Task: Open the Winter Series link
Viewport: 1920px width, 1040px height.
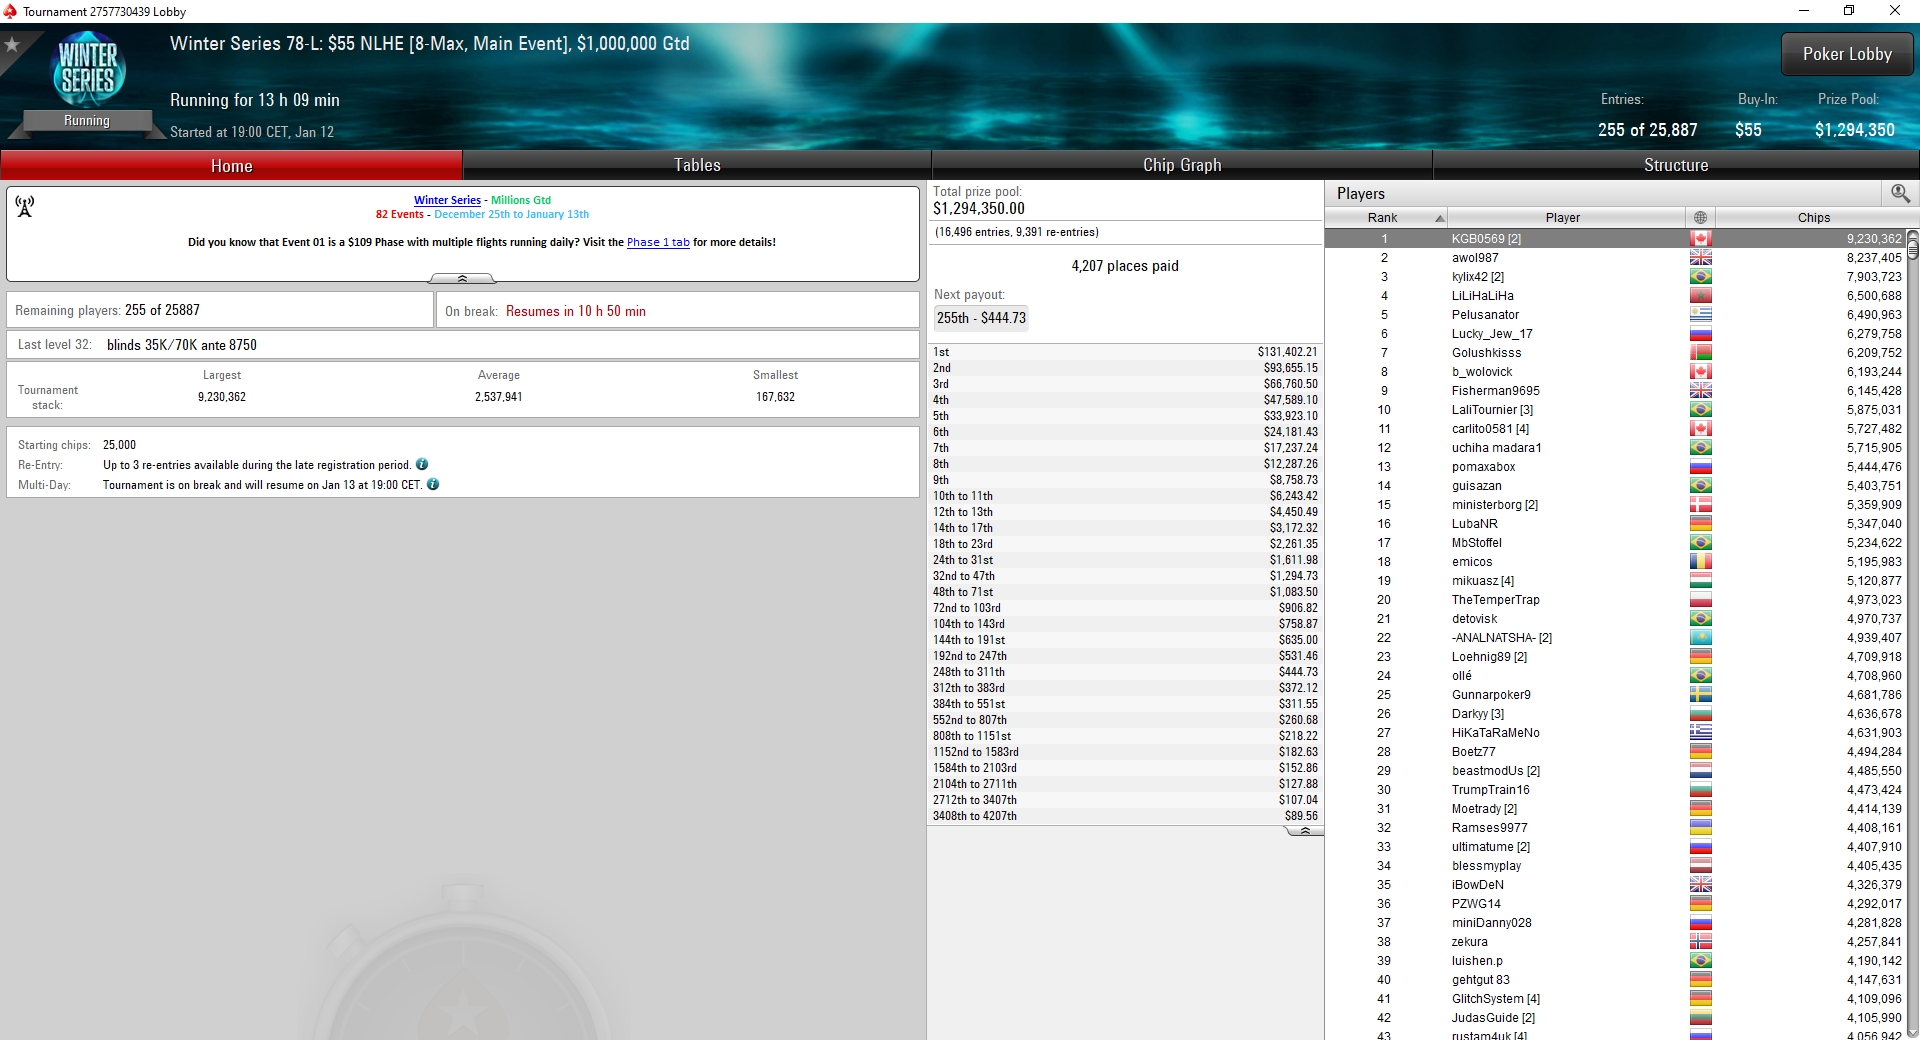Action: tap(447, 200)
